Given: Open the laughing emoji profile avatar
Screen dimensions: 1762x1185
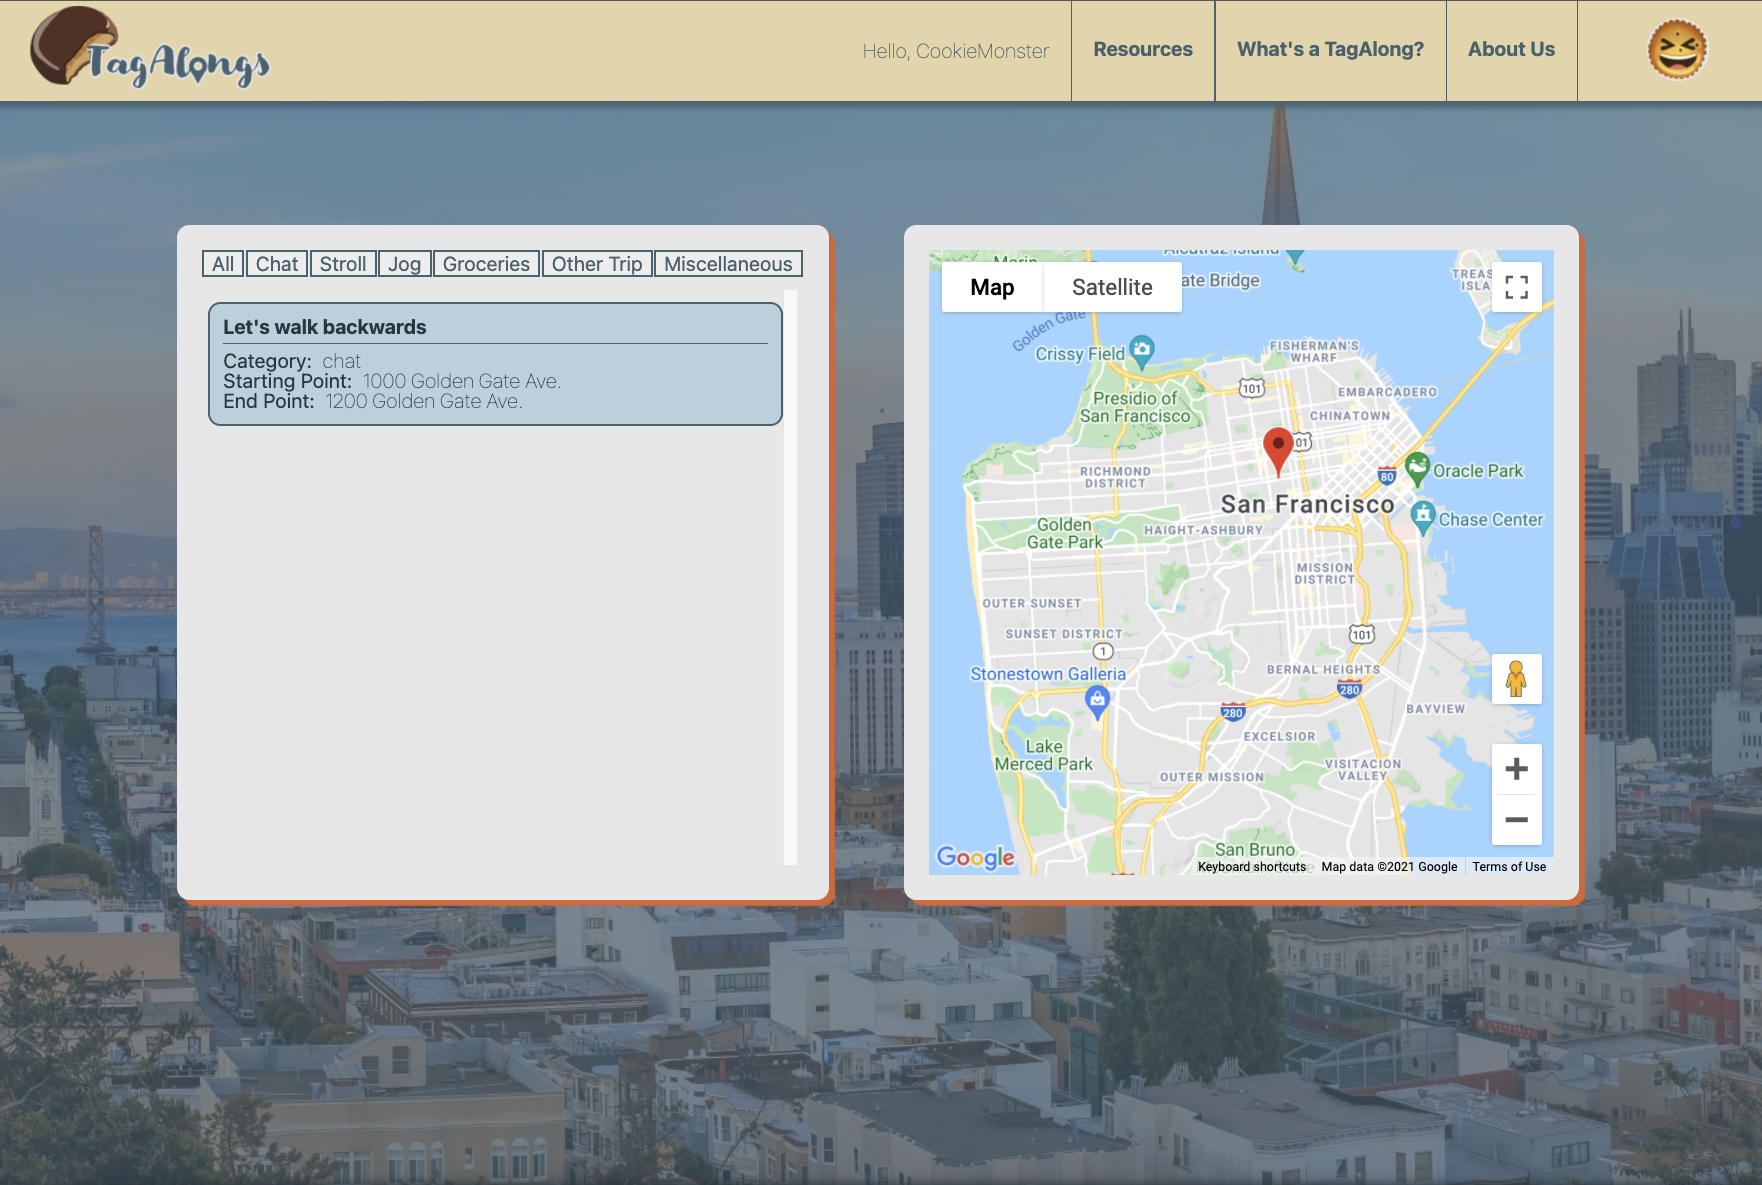Looking at the screenshot, I should (x=1676, y=50).
